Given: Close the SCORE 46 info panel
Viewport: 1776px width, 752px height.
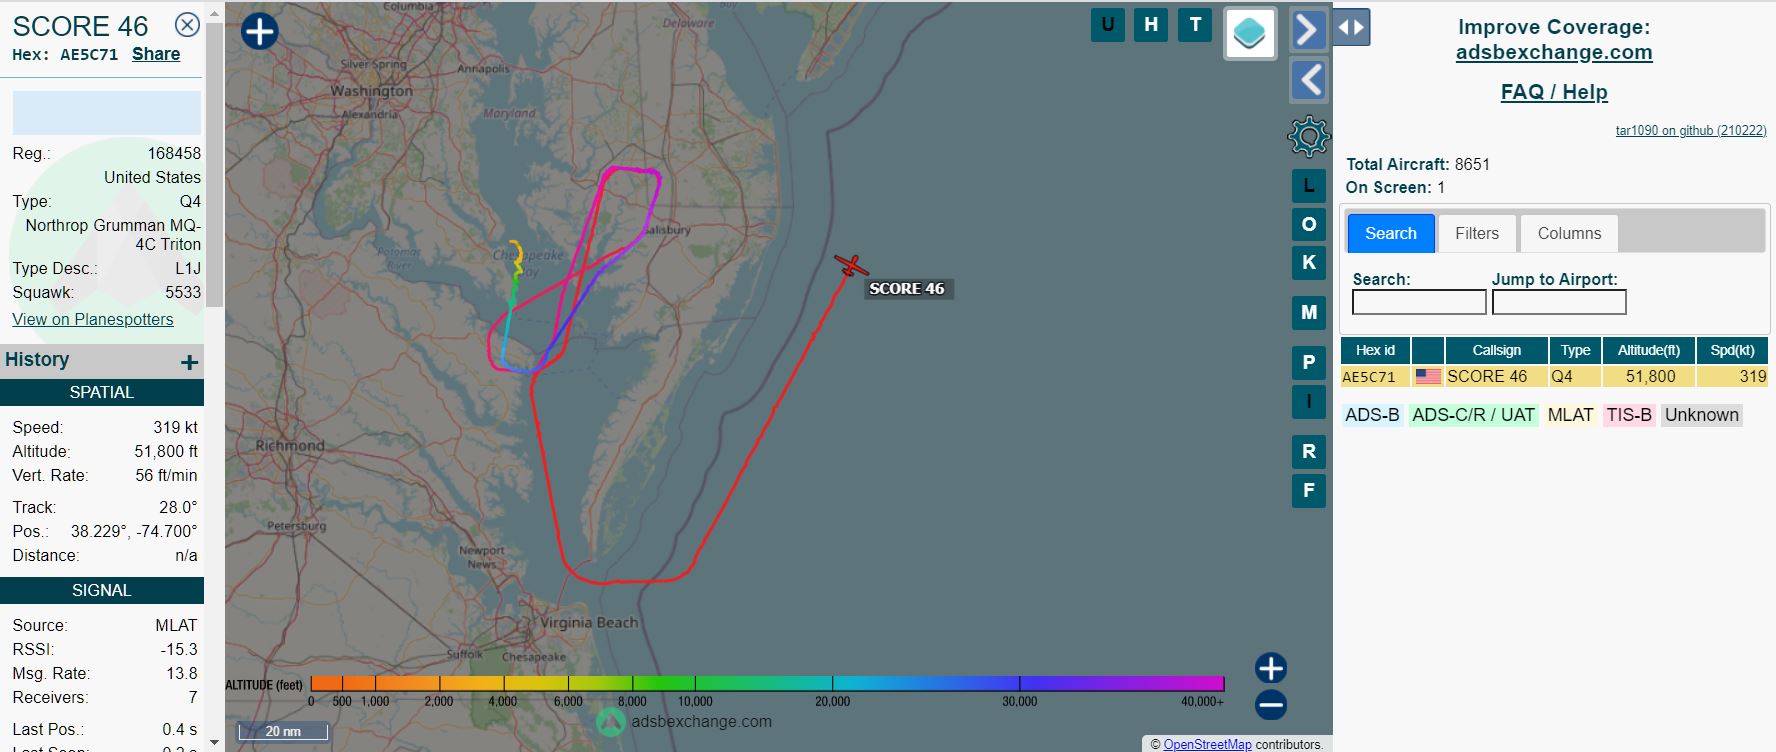Looking at the screenshot, I should [187, 25].
